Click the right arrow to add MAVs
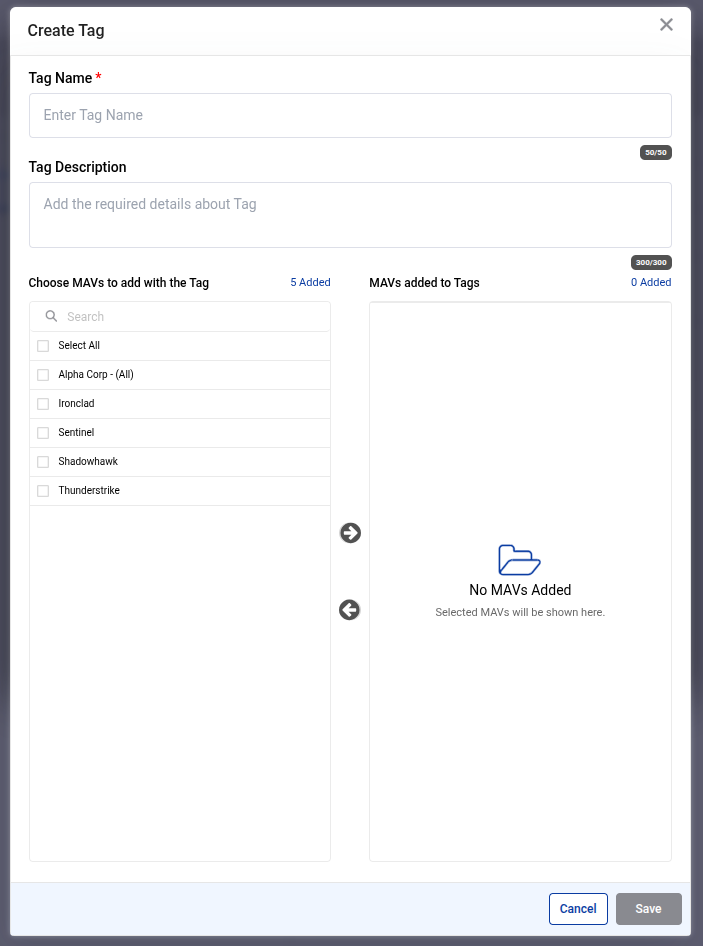This screenshot has width=703, height=946. pos(350,533)
